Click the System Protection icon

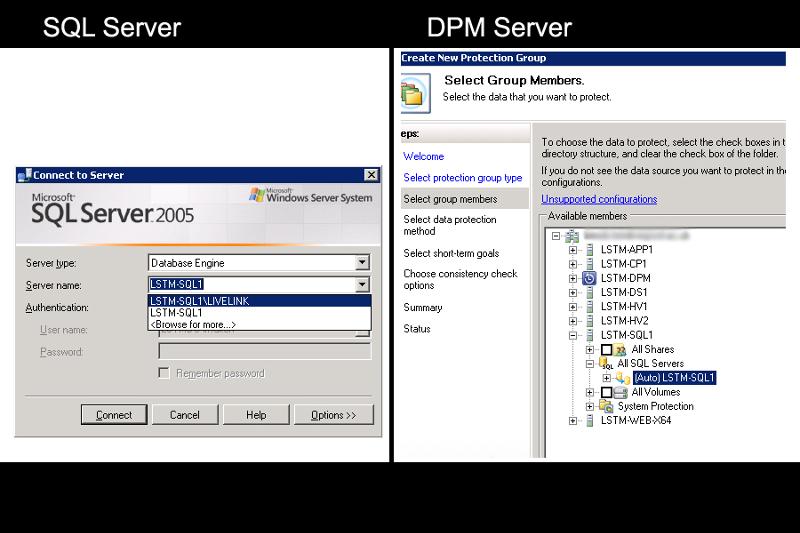click(x=606, y=407)
